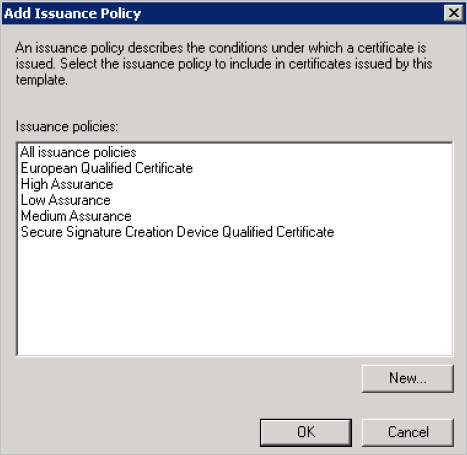Click empty area inside policies list box
Screen dimensions: 467x455
coord(235,297)
